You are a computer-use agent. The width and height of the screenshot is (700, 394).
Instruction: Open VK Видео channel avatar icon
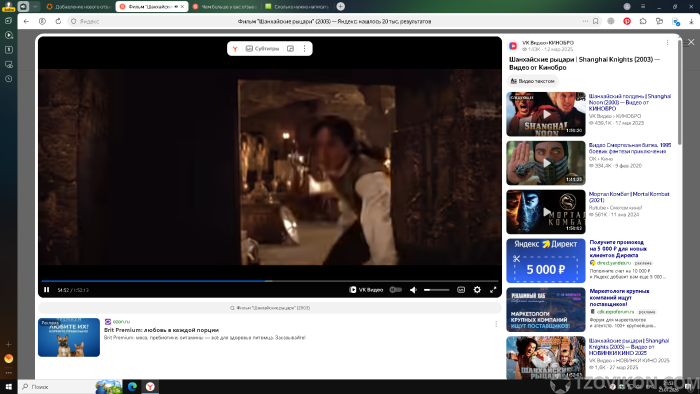(513, 46)
